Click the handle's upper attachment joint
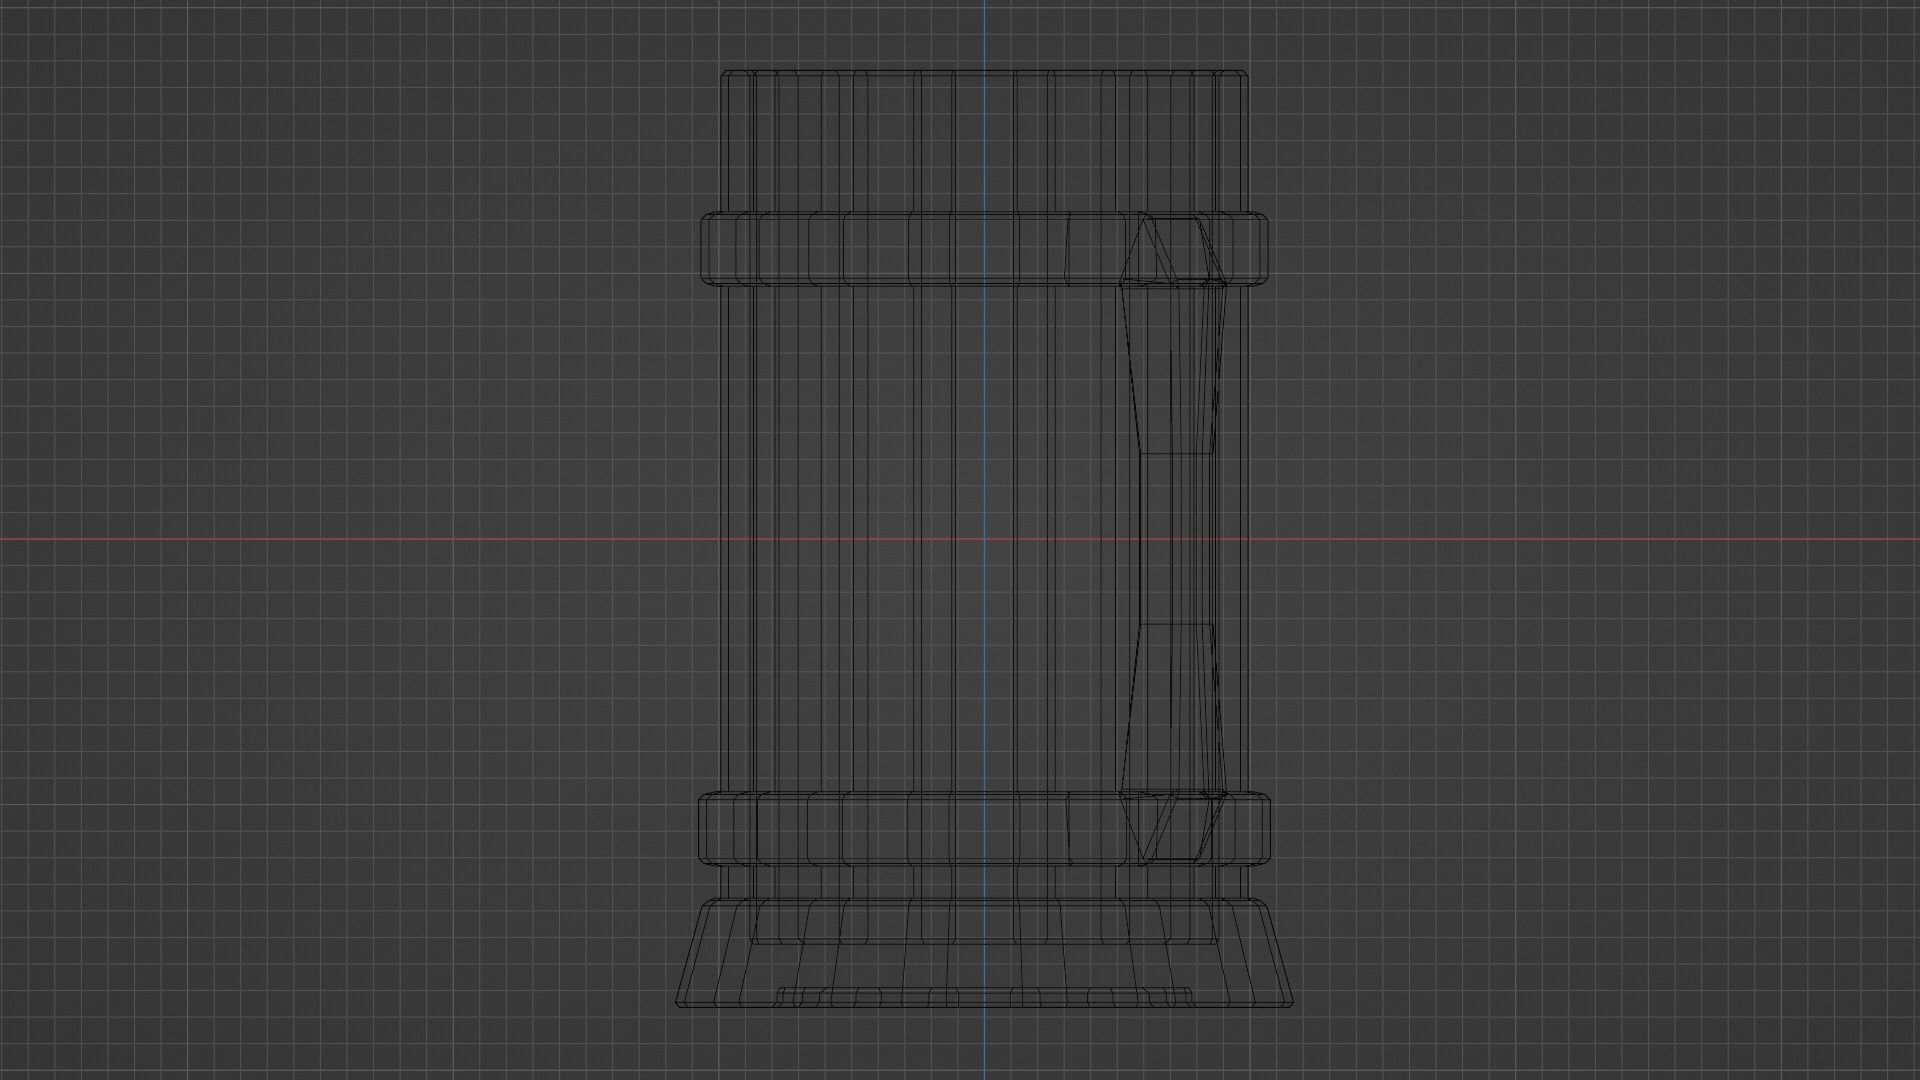This screenshot has width=1920, height=1080. [1172, 250]
